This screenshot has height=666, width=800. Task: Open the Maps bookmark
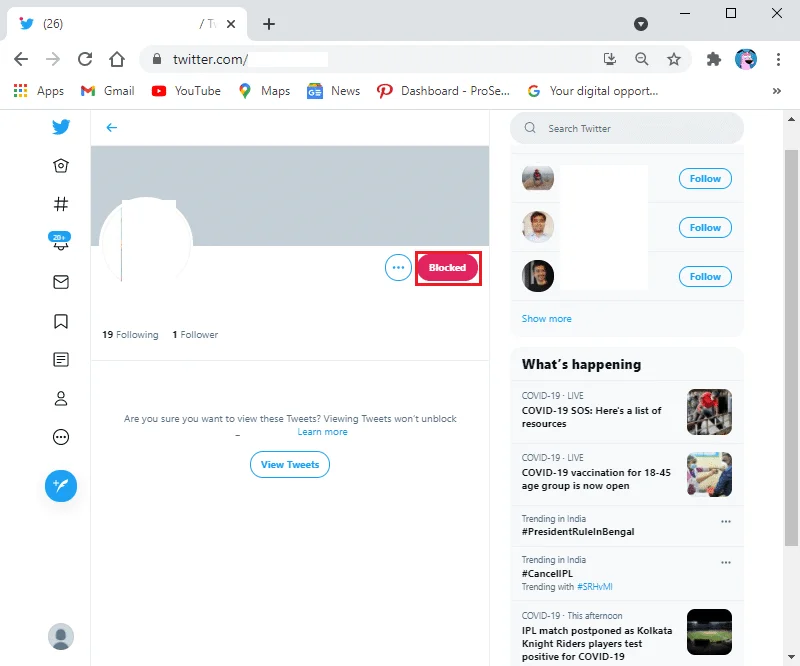264,91
